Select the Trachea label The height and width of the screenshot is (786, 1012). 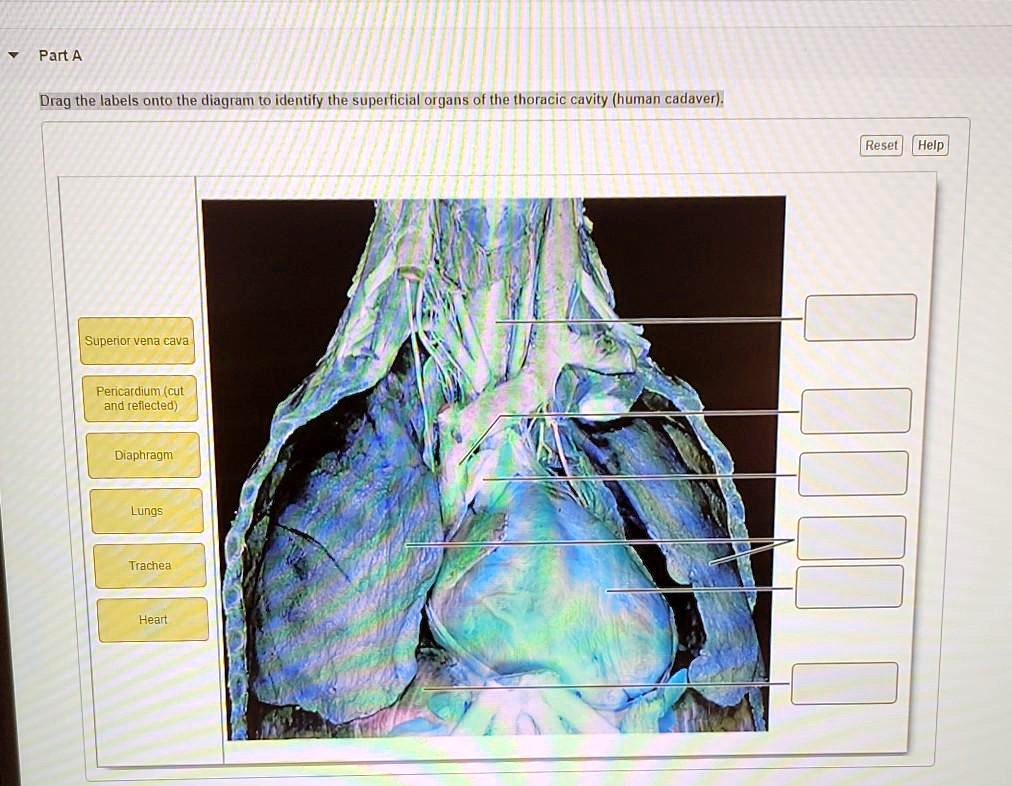click(149, 565)
